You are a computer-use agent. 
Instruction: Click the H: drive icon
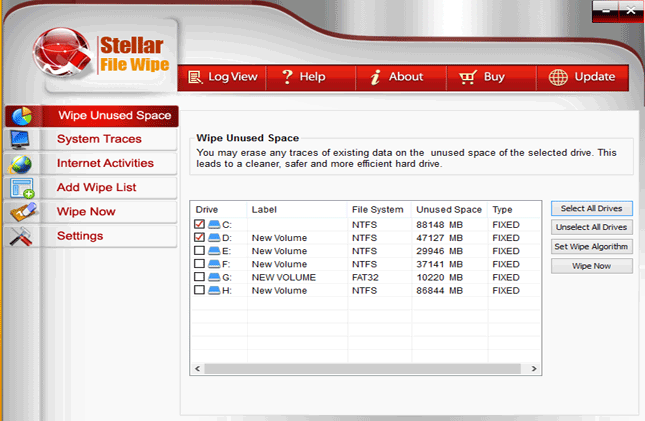tap(214, 290)
